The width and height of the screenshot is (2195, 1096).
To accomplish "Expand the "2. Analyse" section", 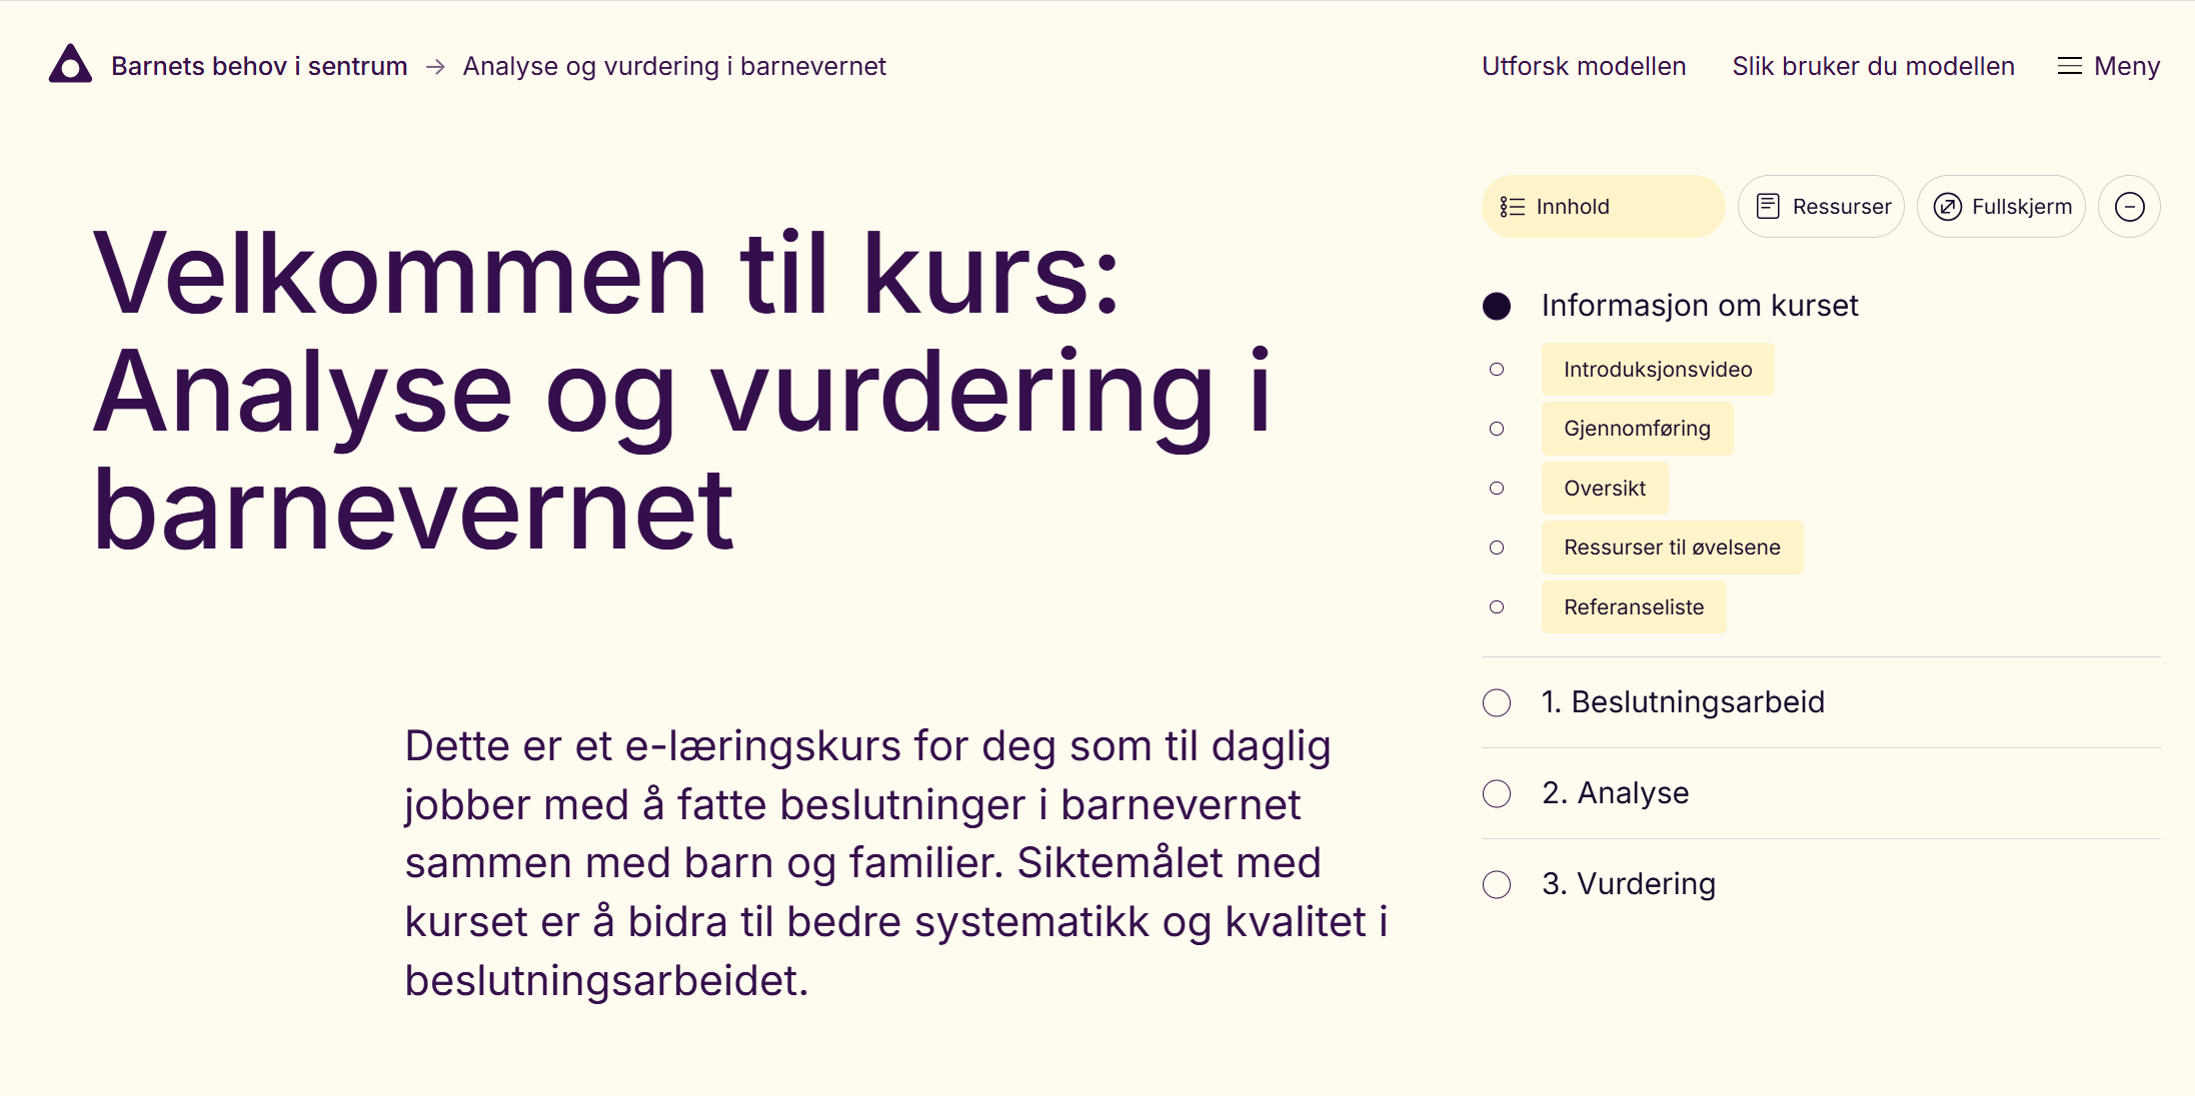I will (1615, 792).
